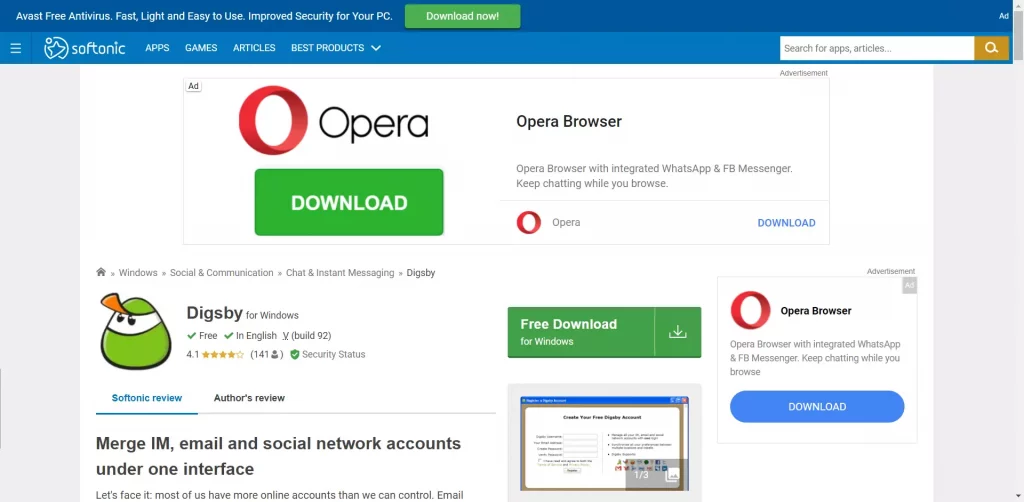Click the 4.1 rating value
Viewport: 1024px width, 502px height.
(193, 354)
